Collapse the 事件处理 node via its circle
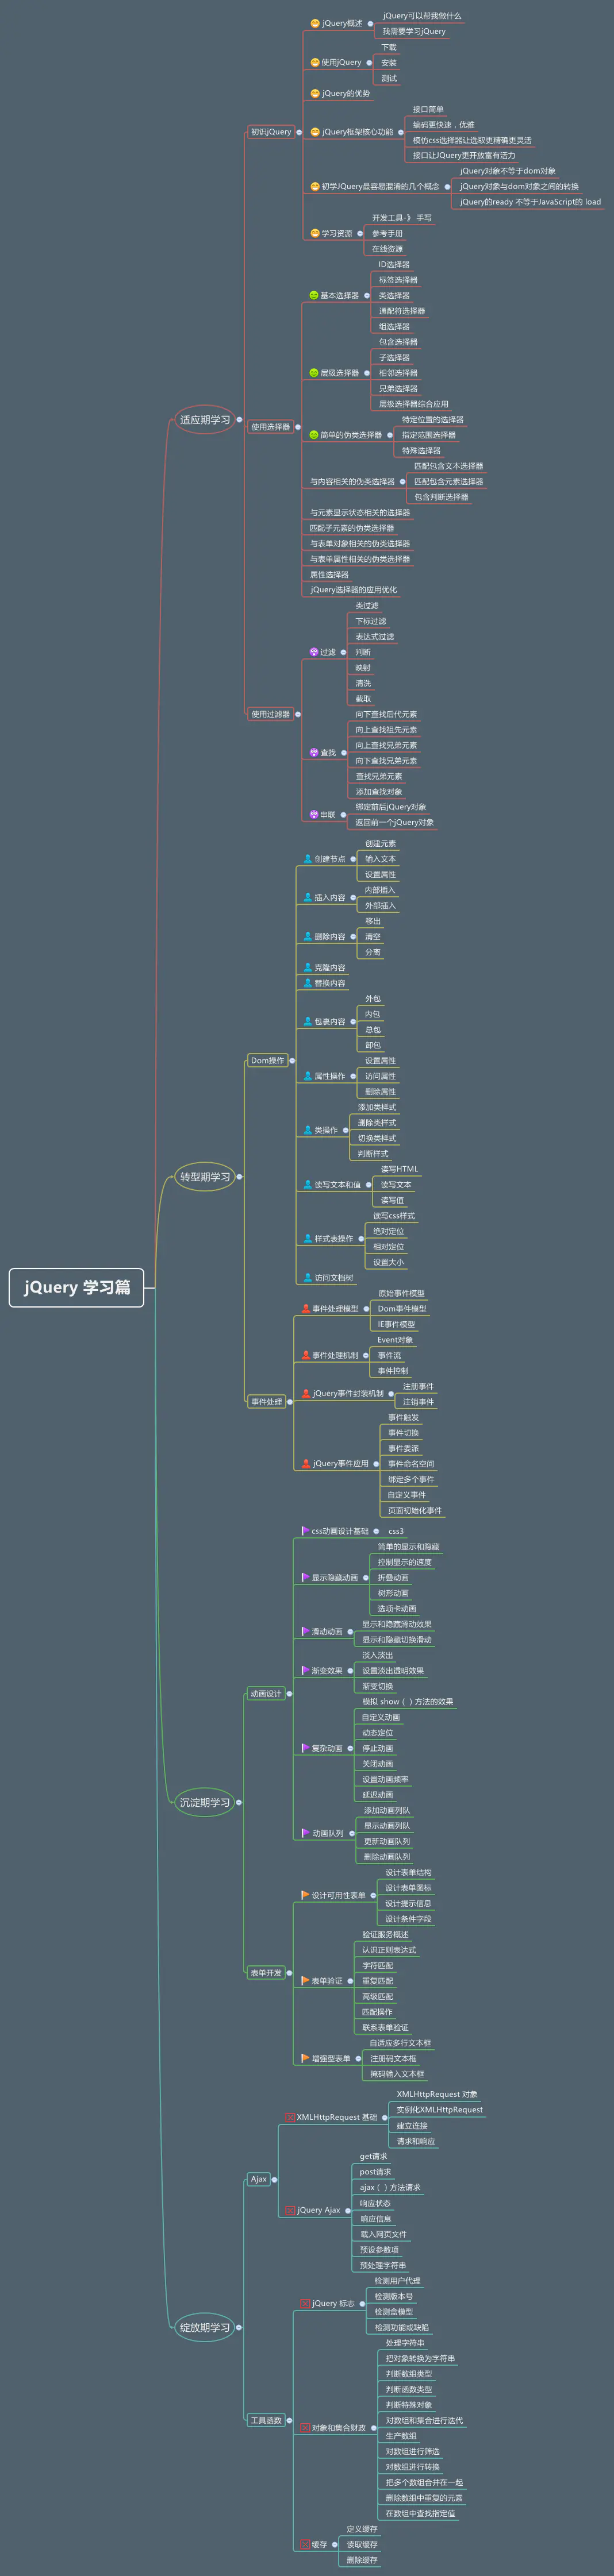614x2576 pixels. [x=290, y=1402]
